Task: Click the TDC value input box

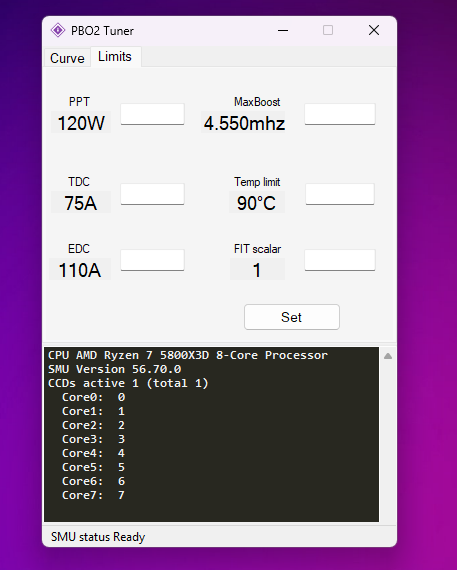Action: pos(152,194)
